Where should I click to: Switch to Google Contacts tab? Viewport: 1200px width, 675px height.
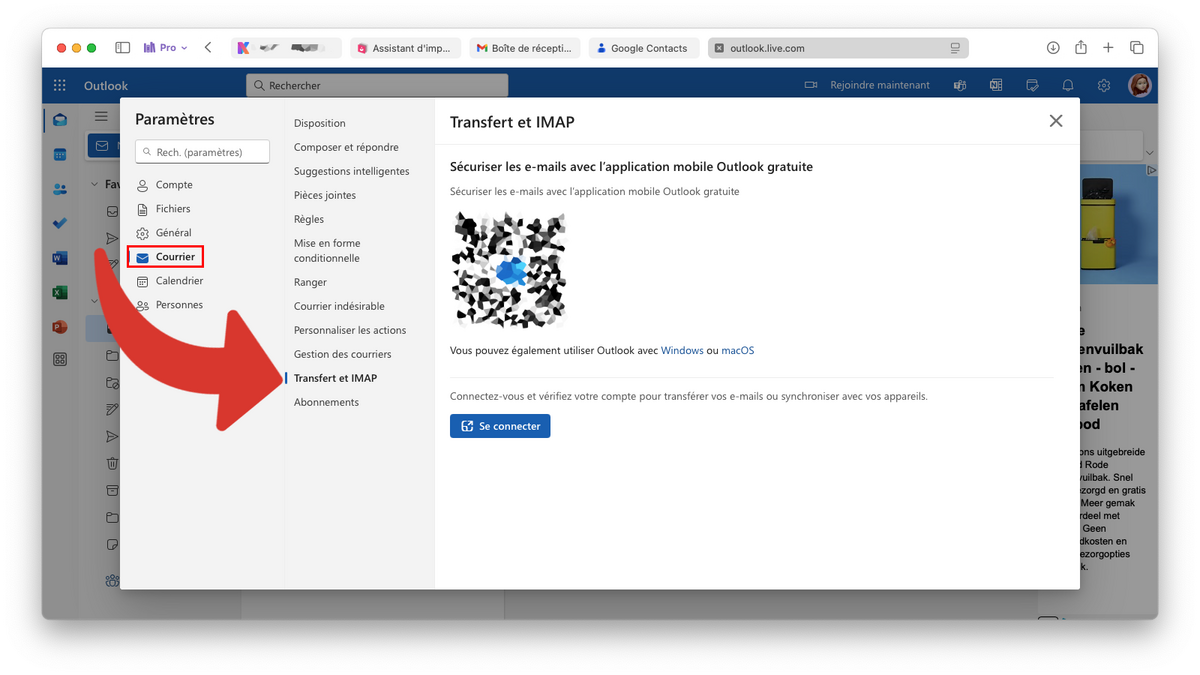click(643, 48)
